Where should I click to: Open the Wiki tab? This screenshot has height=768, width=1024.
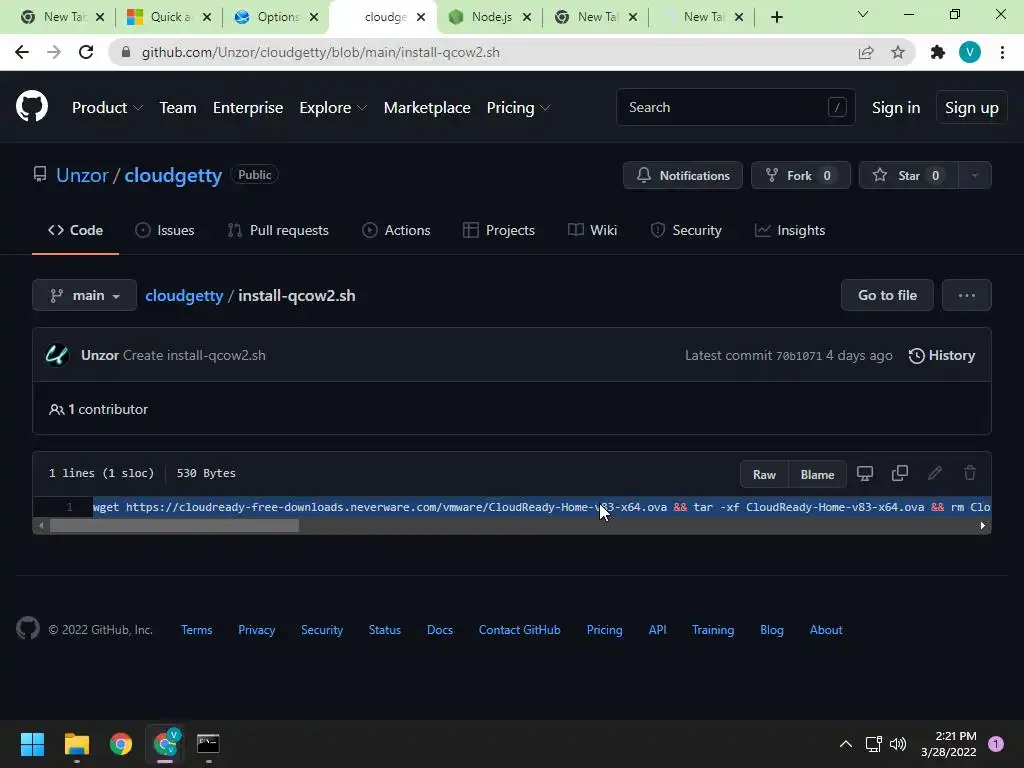592,231
